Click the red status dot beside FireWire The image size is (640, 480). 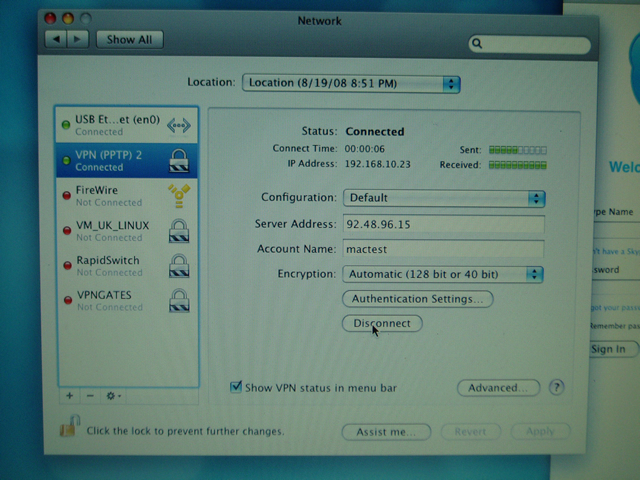[x=67, y=196]
